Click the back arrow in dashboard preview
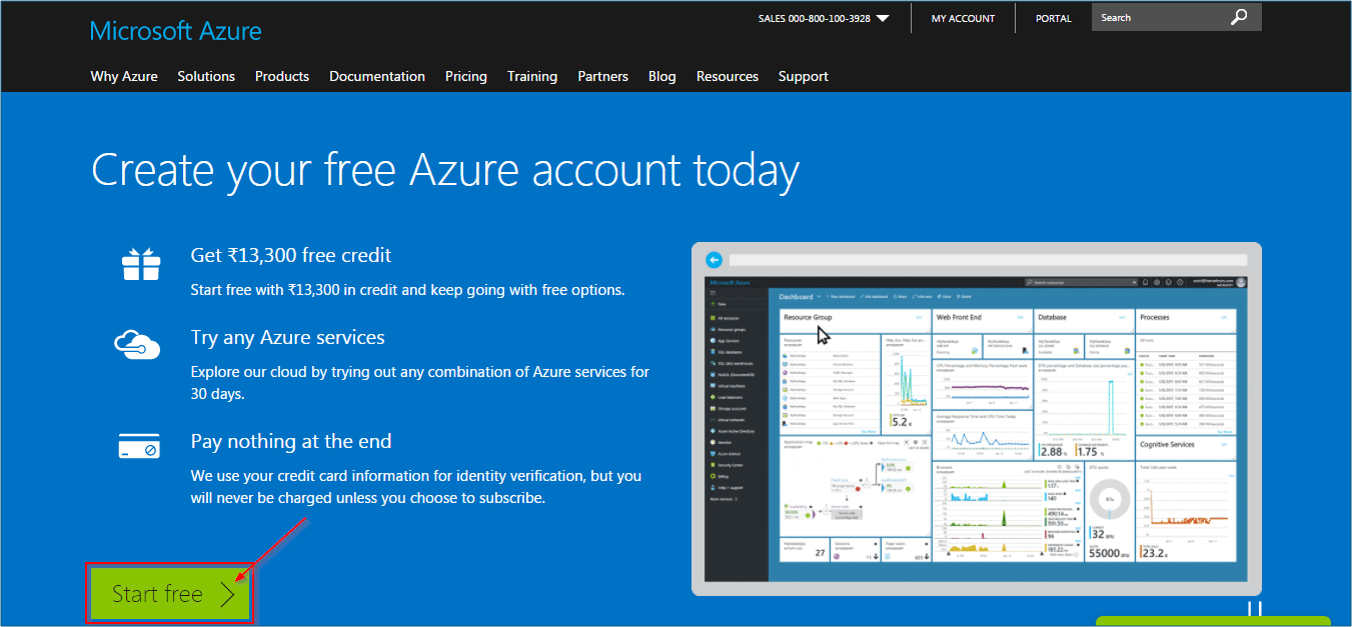 tap(714, 260)
